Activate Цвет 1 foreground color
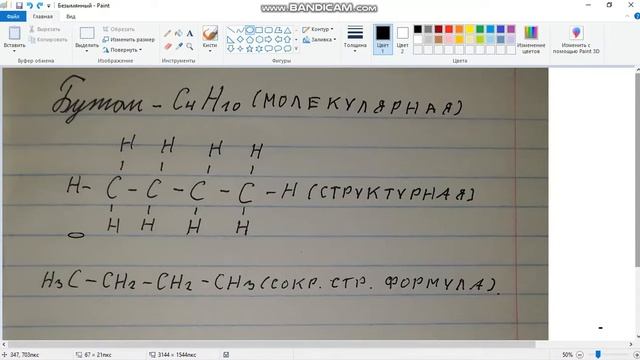This screenshot has height=360, width=640. pyautogui.click(x=382, y=40)
